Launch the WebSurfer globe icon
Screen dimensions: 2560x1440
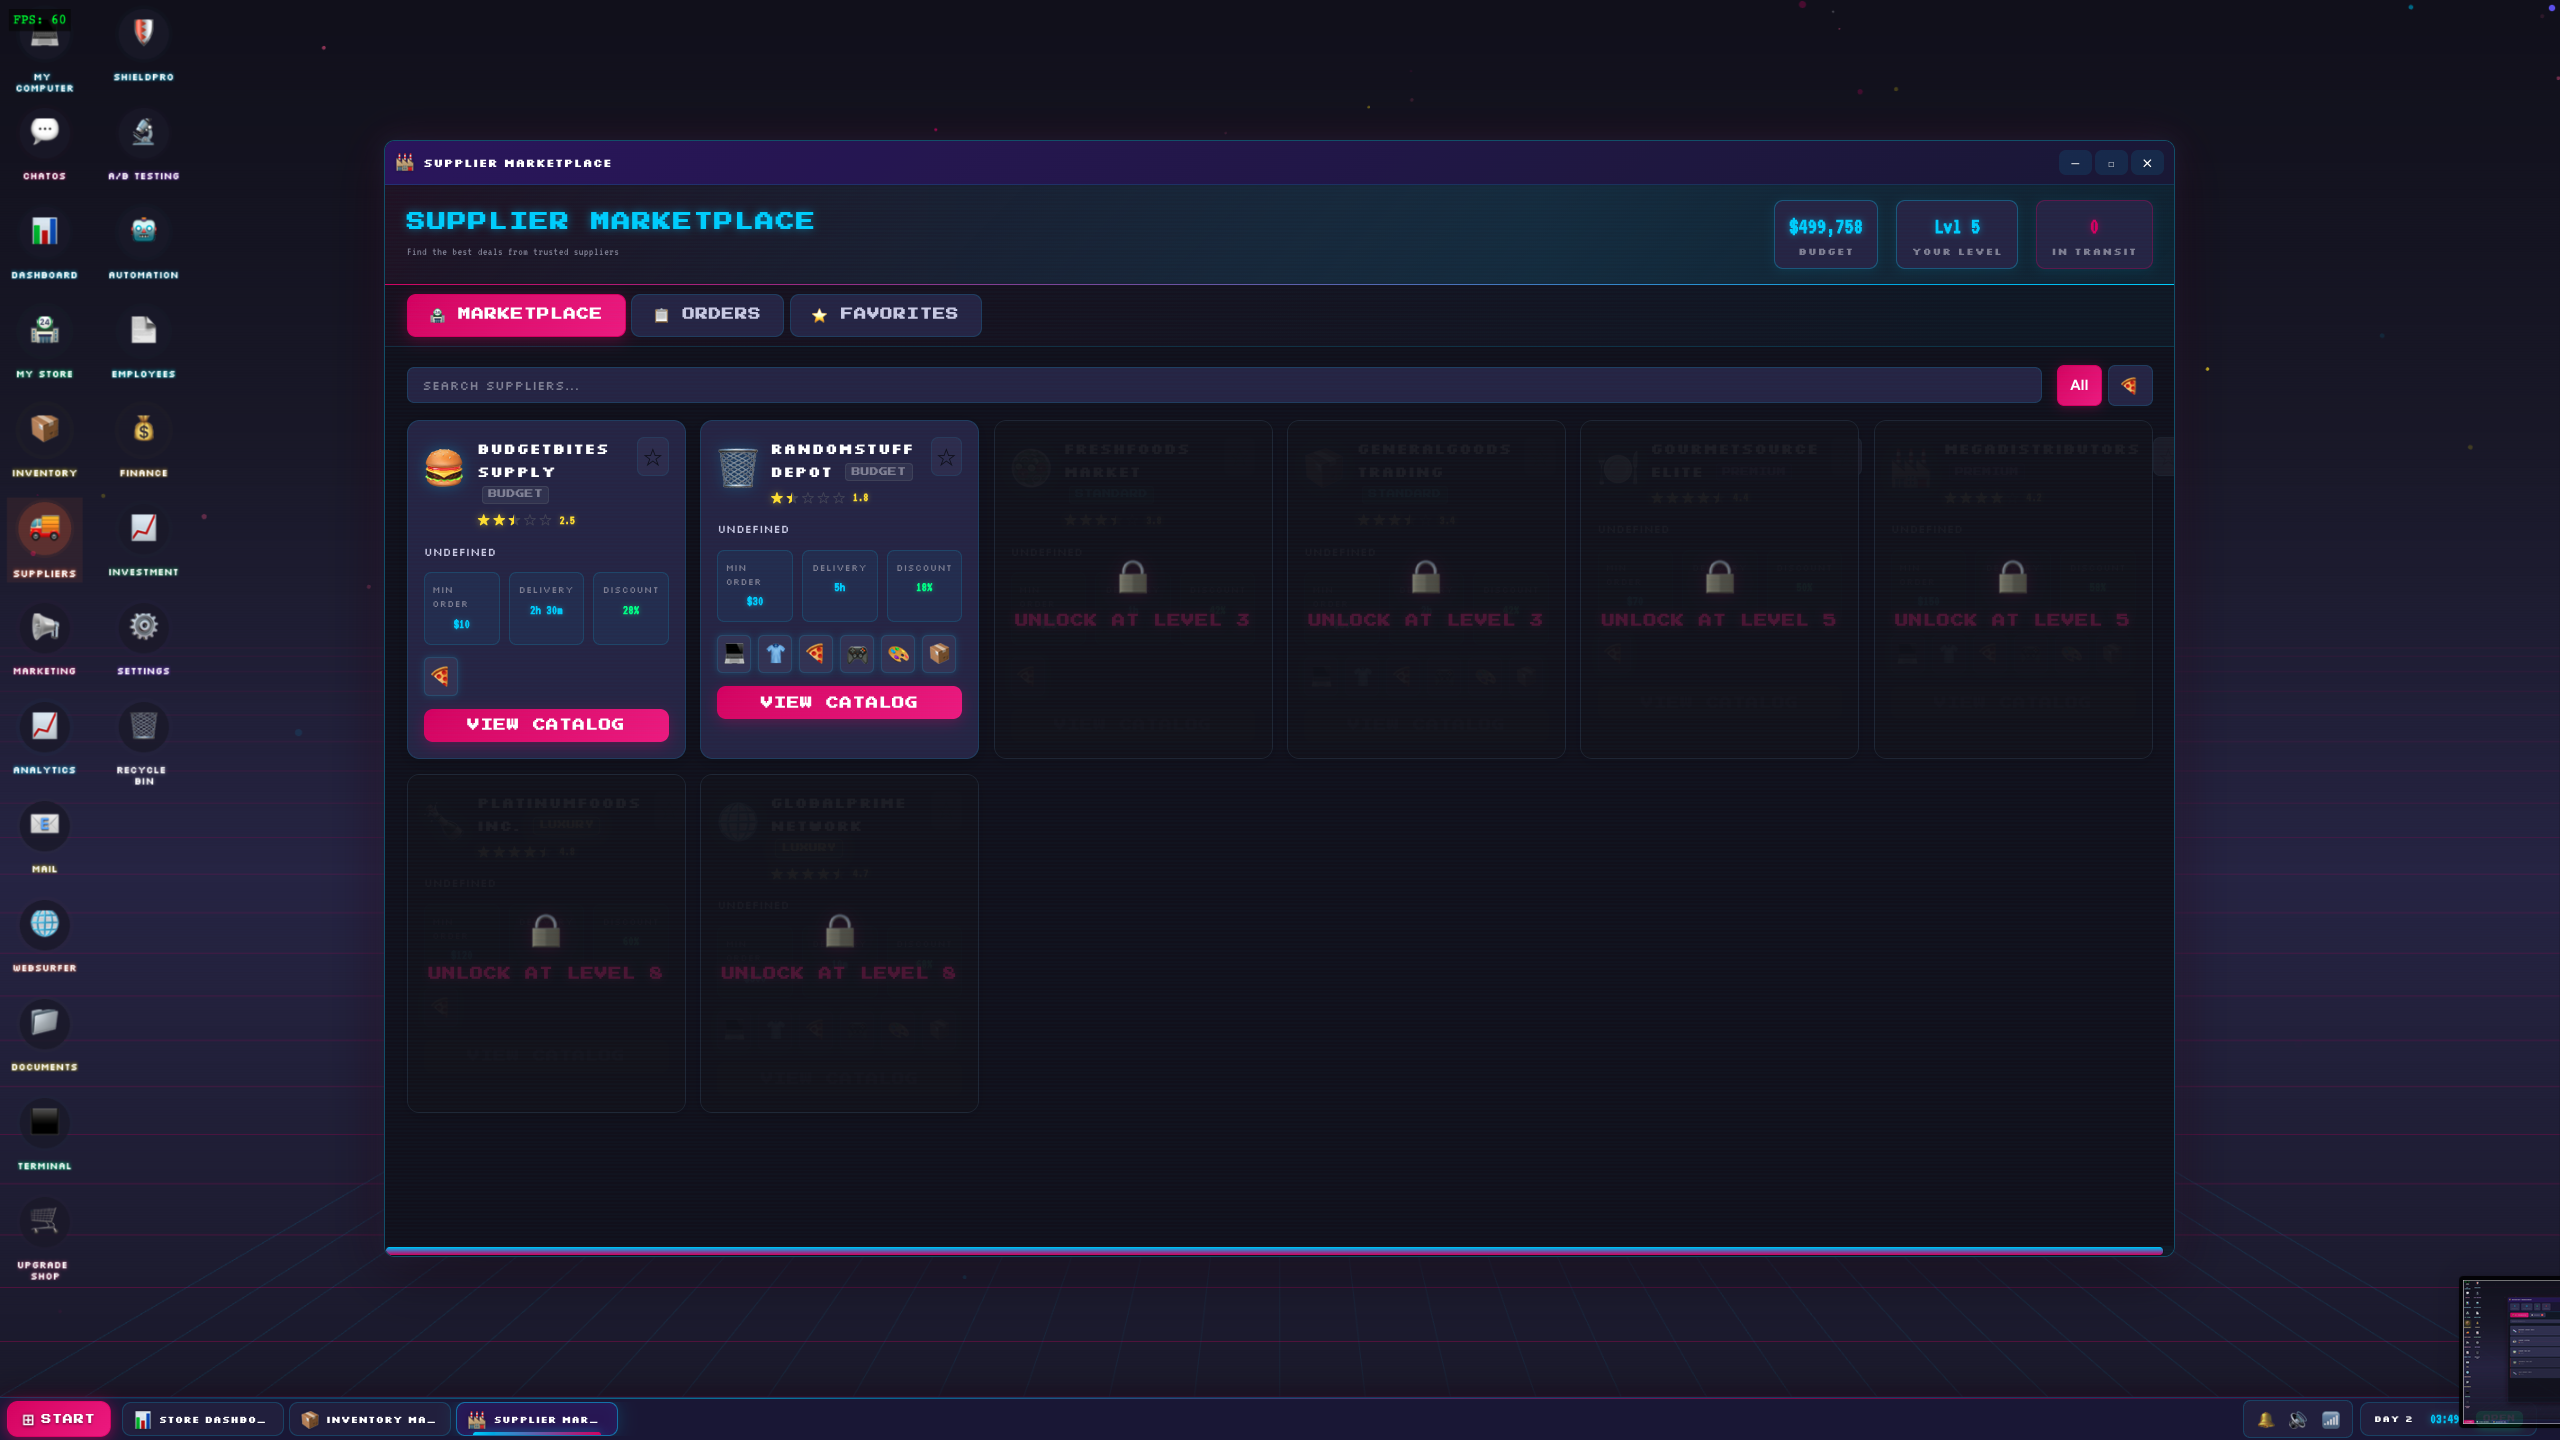point(44,925)
